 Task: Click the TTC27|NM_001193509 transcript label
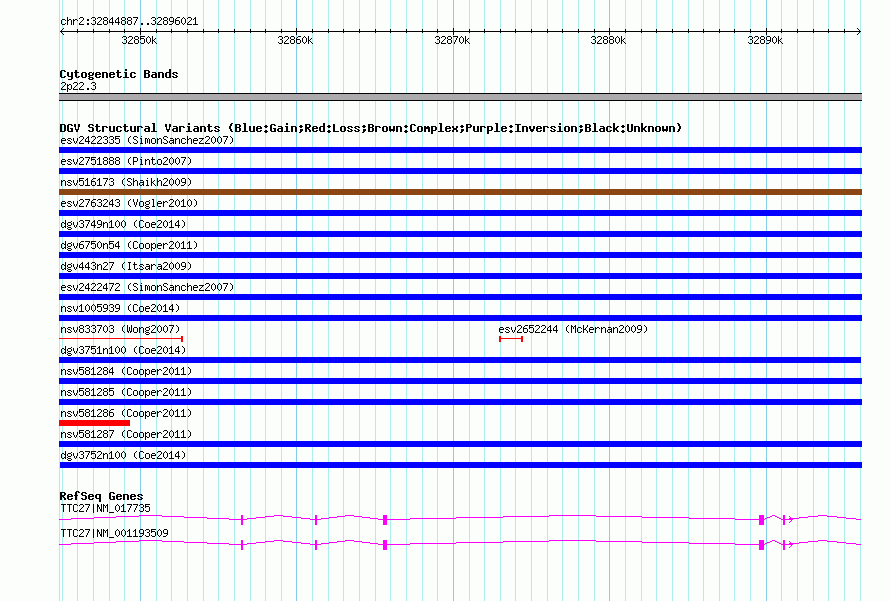(114, 533)
